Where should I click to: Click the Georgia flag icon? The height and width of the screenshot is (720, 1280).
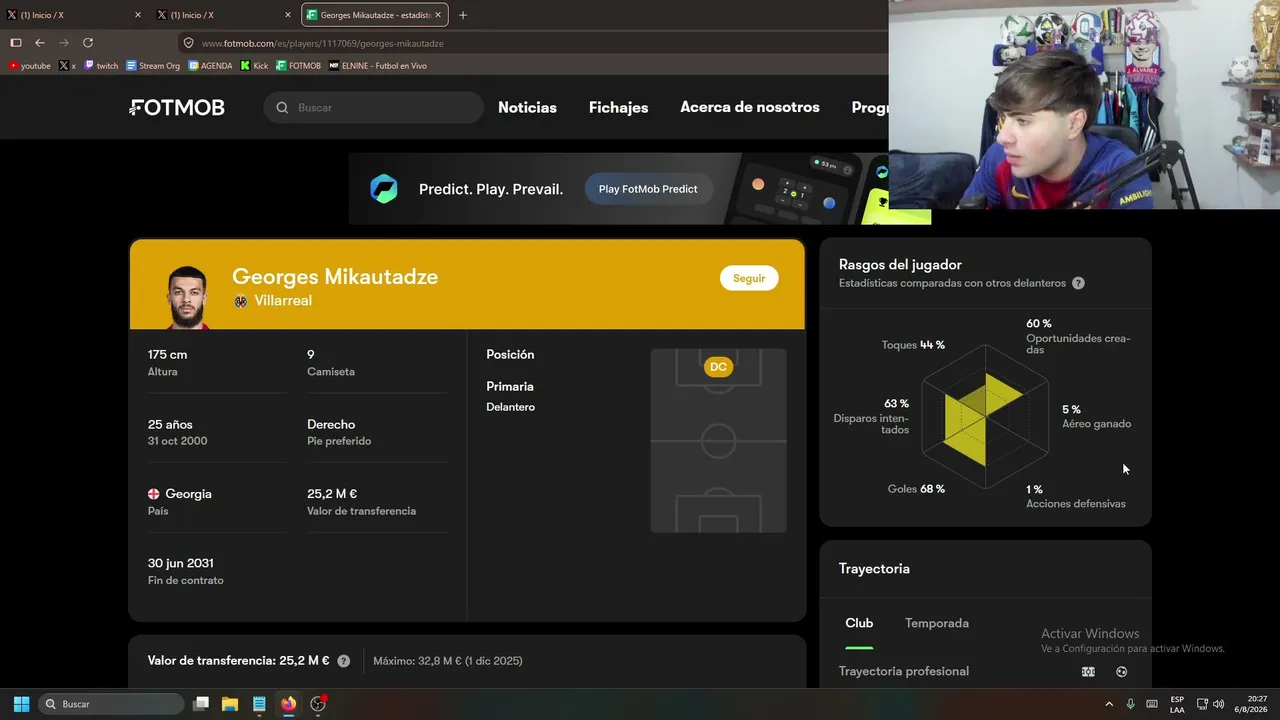pyautogui.click(x=154, y=494)
